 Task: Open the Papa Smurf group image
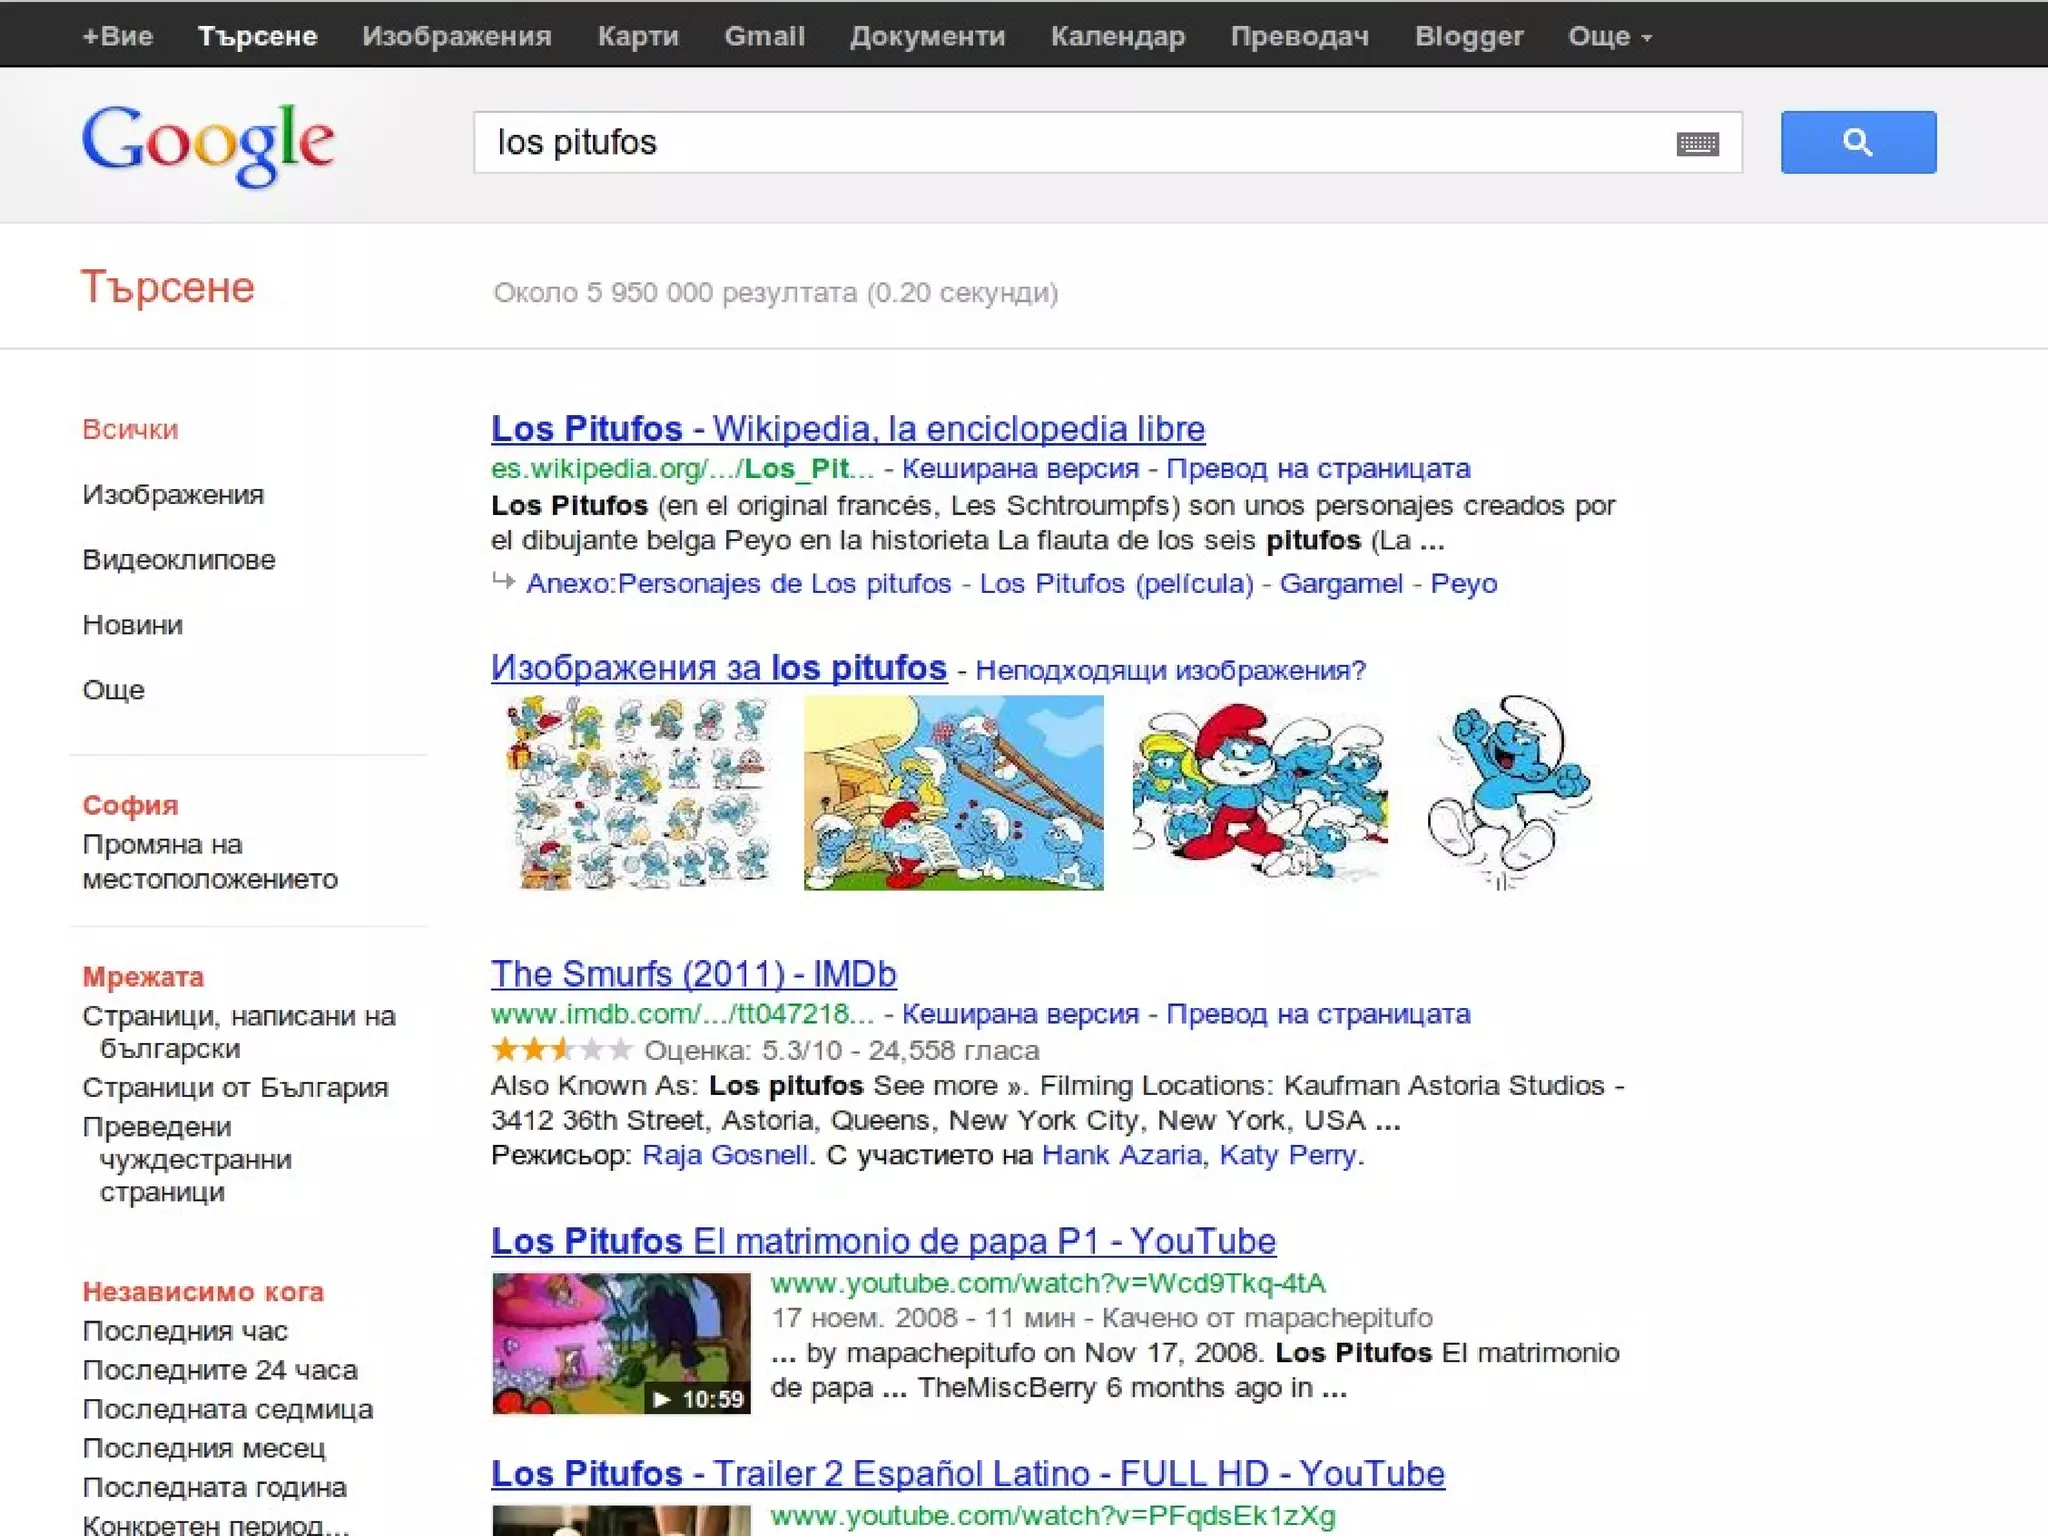[x=1259, y=792]
